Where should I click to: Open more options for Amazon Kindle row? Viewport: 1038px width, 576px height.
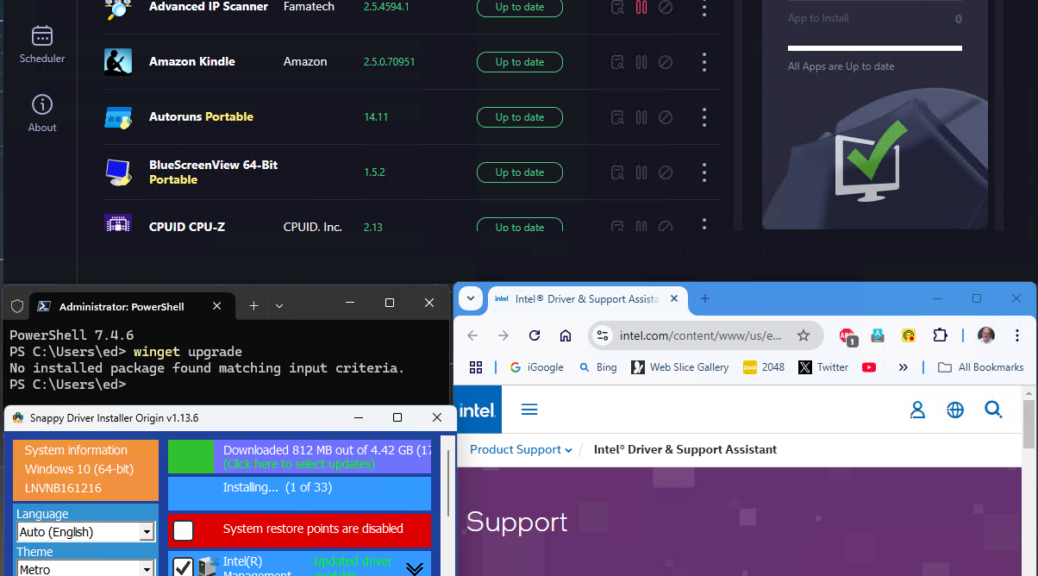tap(704, 62)
